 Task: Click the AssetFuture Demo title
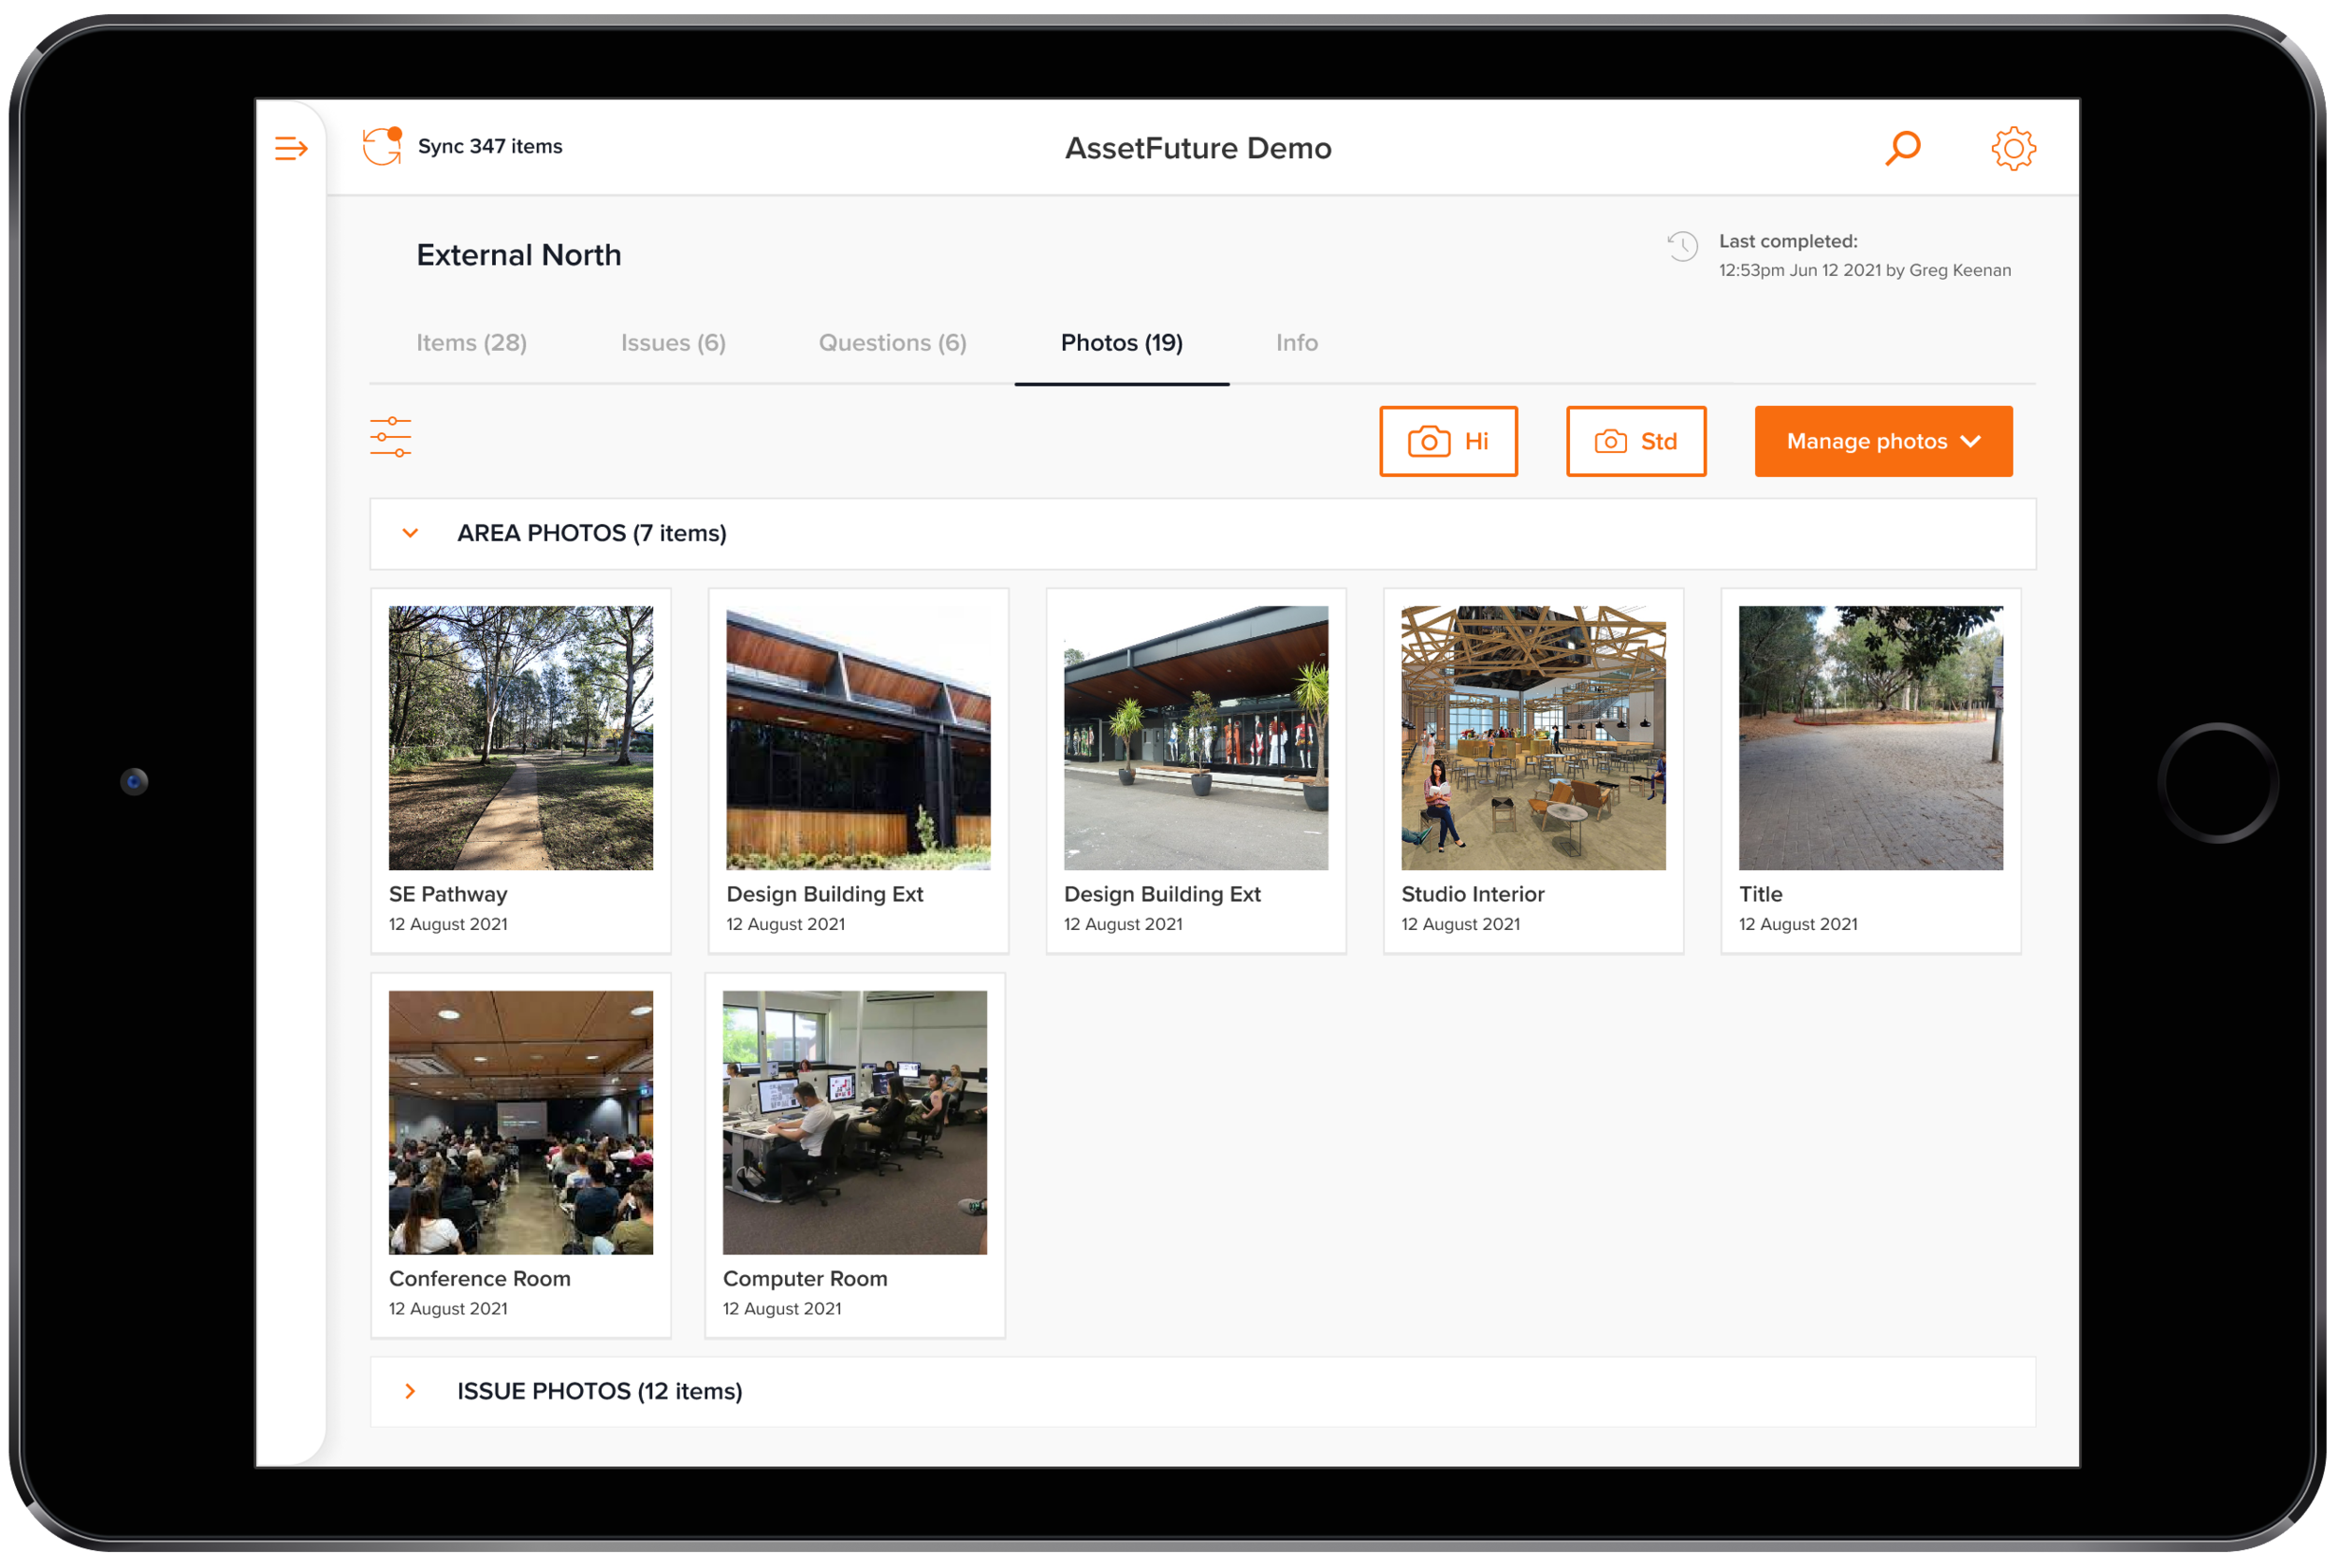pos(1198,148)
